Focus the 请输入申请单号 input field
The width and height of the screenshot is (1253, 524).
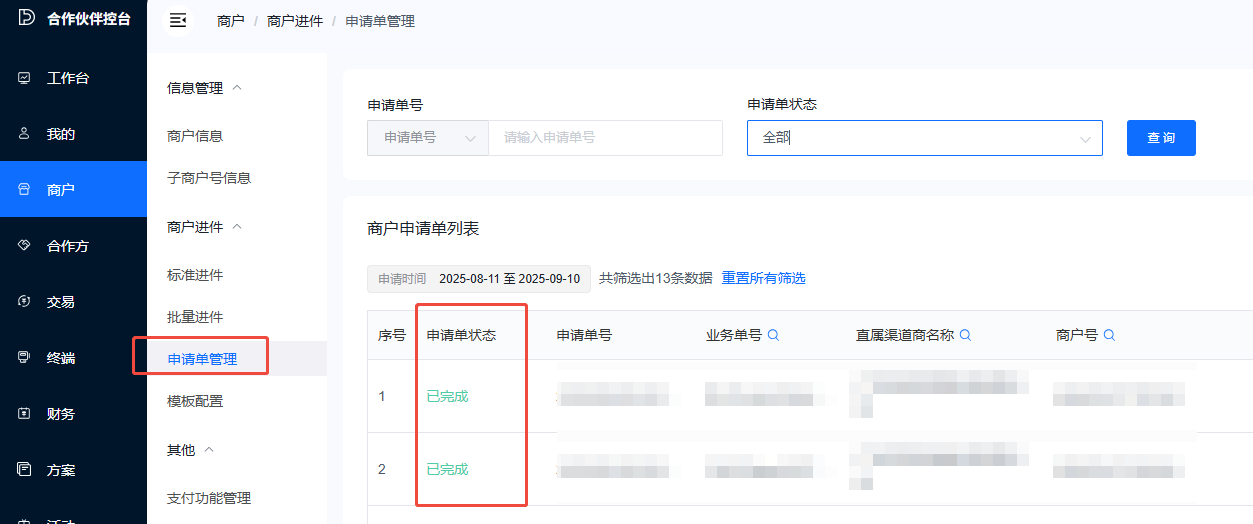tap(605, 138)
